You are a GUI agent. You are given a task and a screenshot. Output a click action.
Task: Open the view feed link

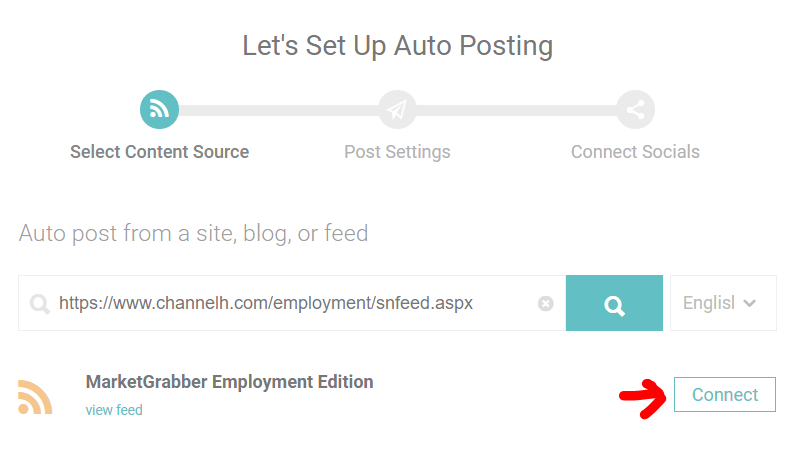click(114, 410)
